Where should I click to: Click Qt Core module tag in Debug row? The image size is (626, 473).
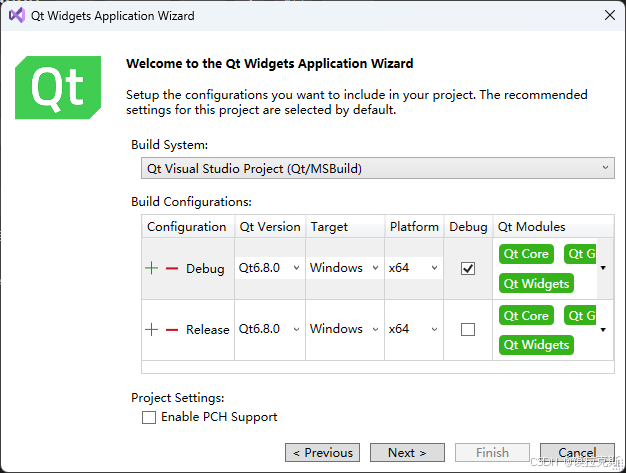coord(526,254)
